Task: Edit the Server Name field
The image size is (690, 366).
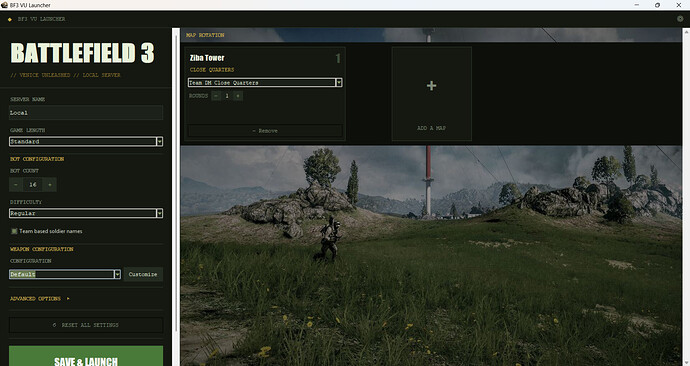Action: coord(86,113)
